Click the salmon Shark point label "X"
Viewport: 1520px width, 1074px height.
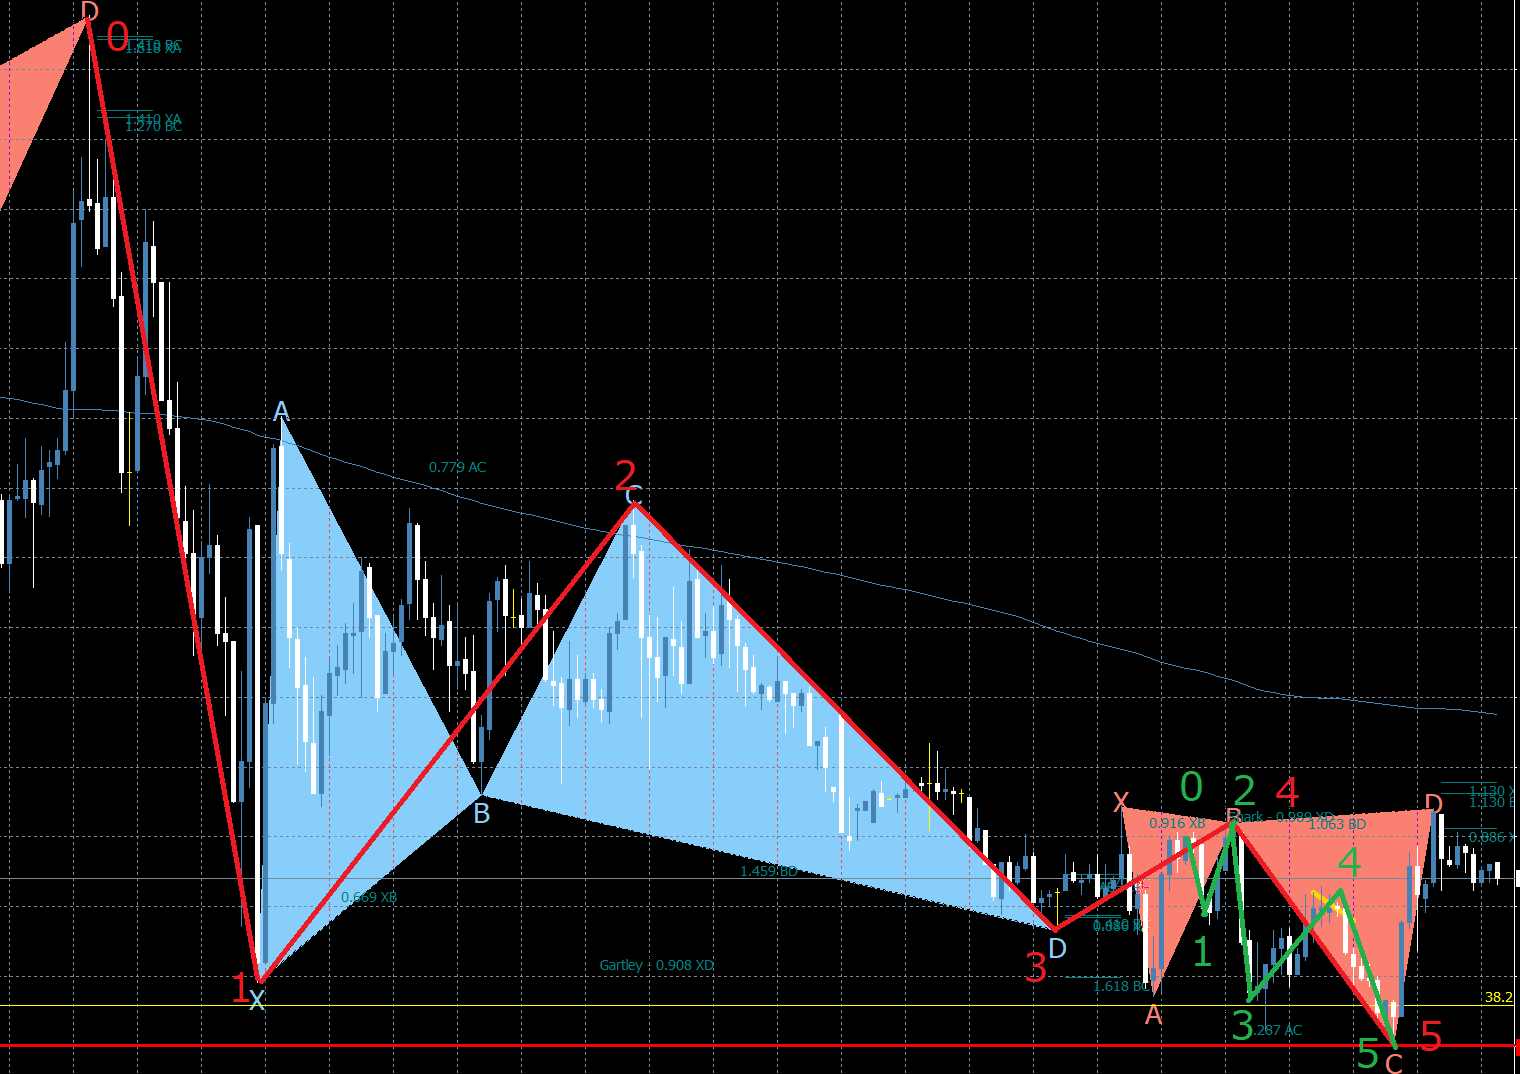[1121, 801]
